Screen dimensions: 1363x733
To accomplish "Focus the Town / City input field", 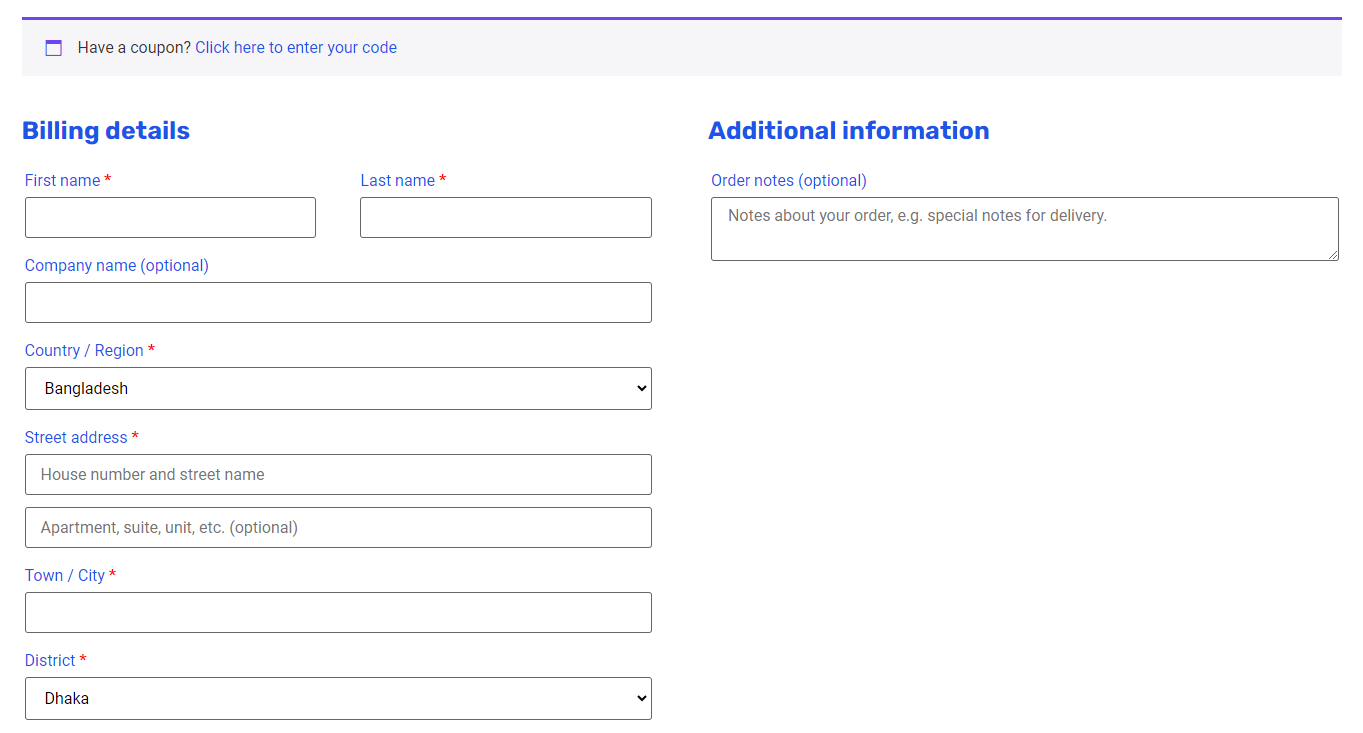I will (x=338, y=612).
